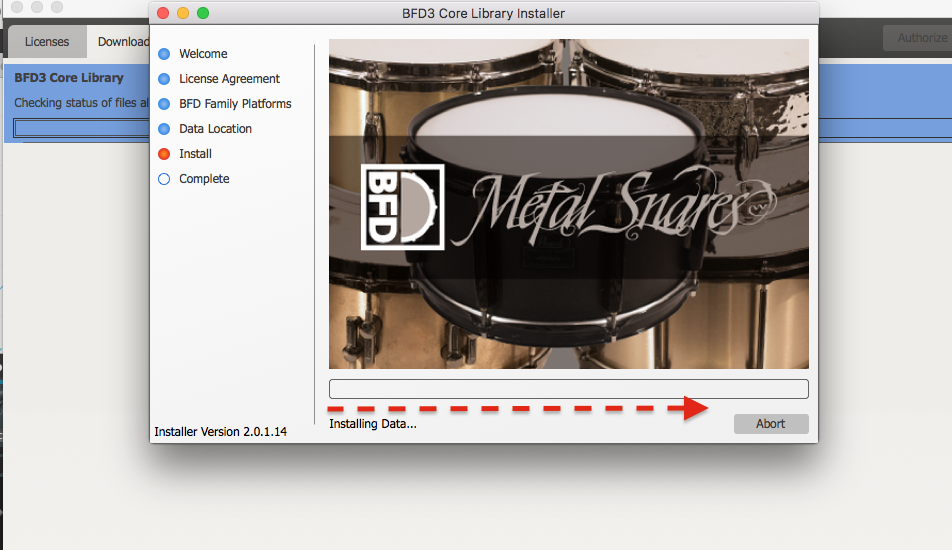The height and width of the screenshot is (550, 952).
Task: Select the Welcome step bullet
Action: tap(164, 54)
